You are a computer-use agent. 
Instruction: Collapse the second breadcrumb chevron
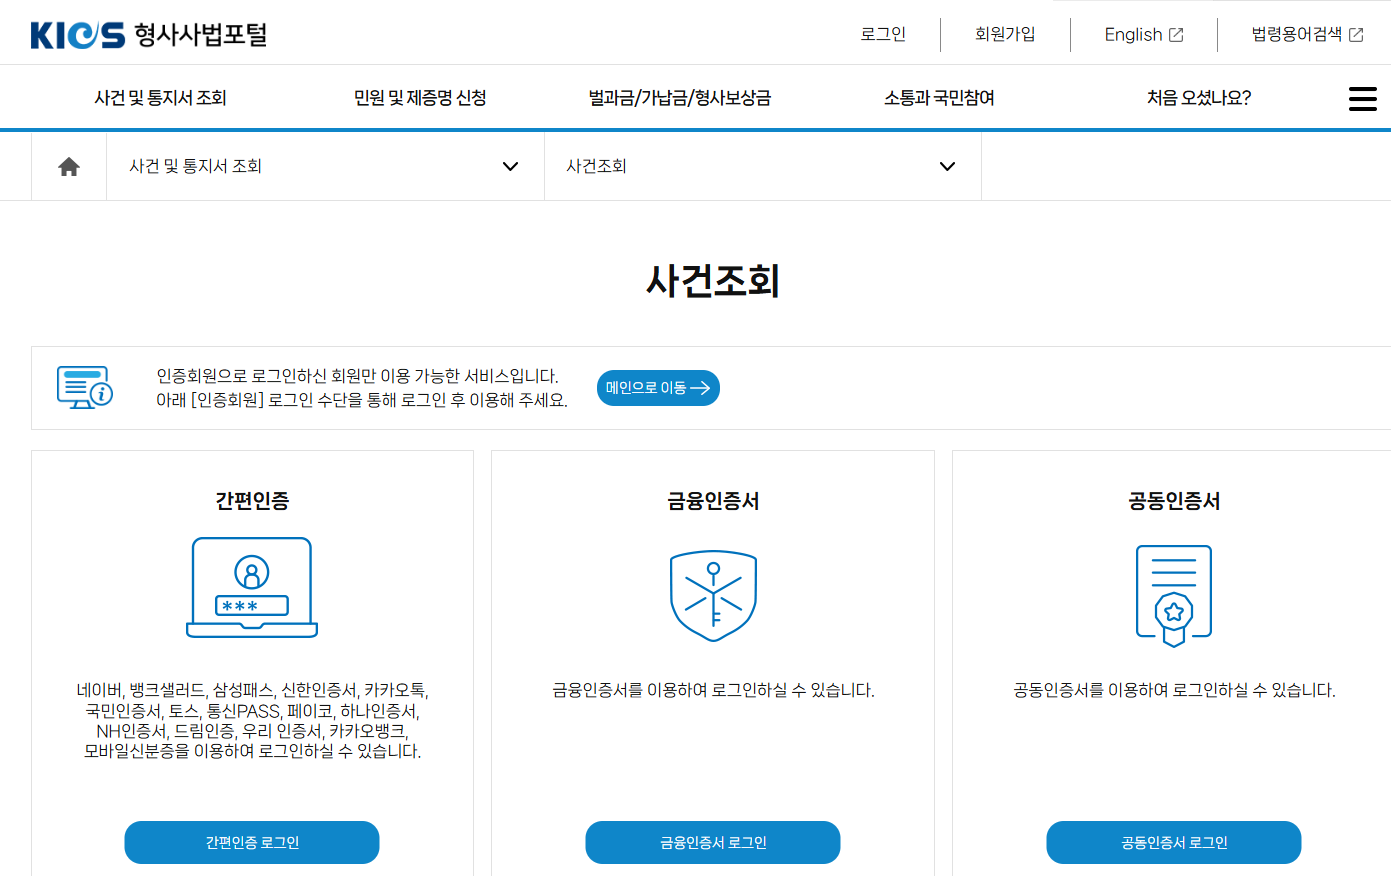(946, 165)
